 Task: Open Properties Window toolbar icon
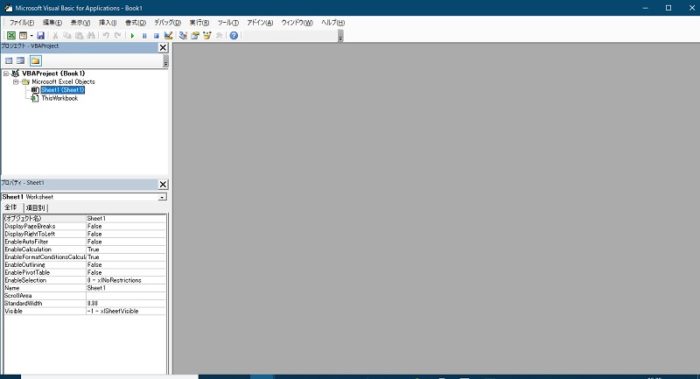tap(195, 36)
